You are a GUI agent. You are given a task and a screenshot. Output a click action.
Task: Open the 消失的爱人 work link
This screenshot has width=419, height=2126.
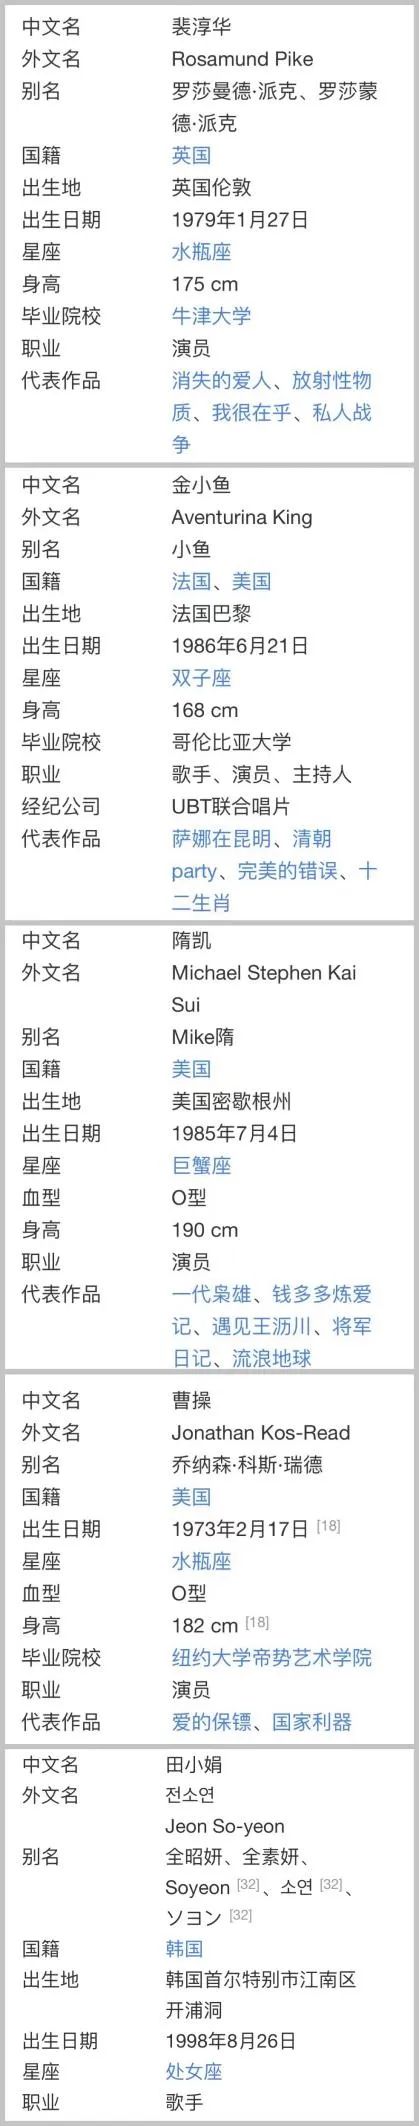point(221,380)
